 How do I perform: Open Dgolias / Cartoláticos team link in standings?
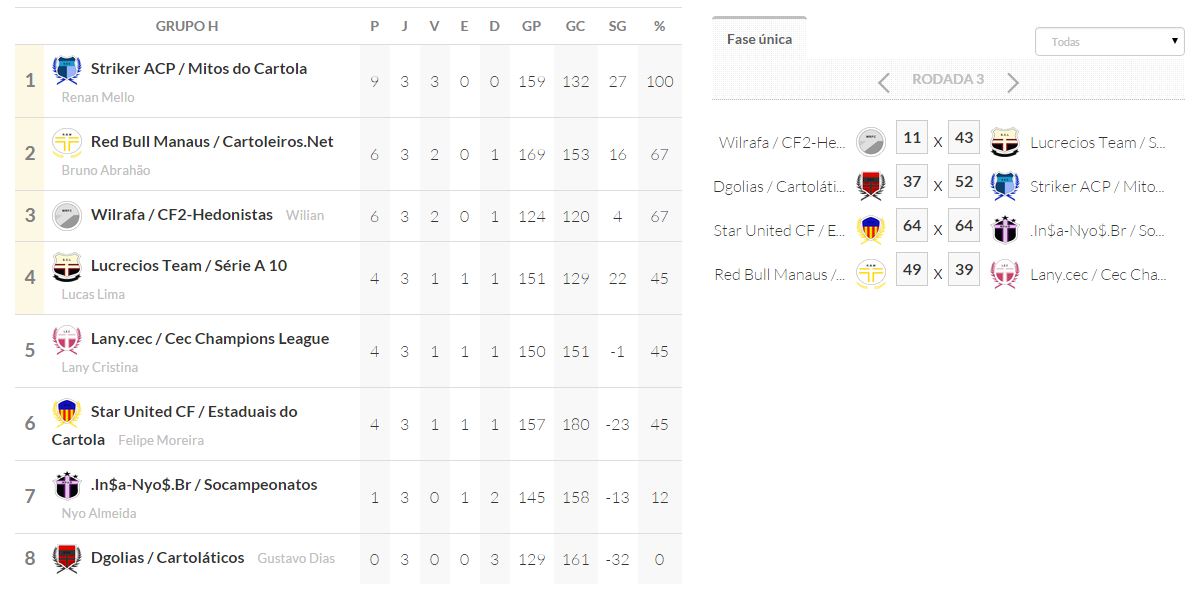(x=167, y=558)
